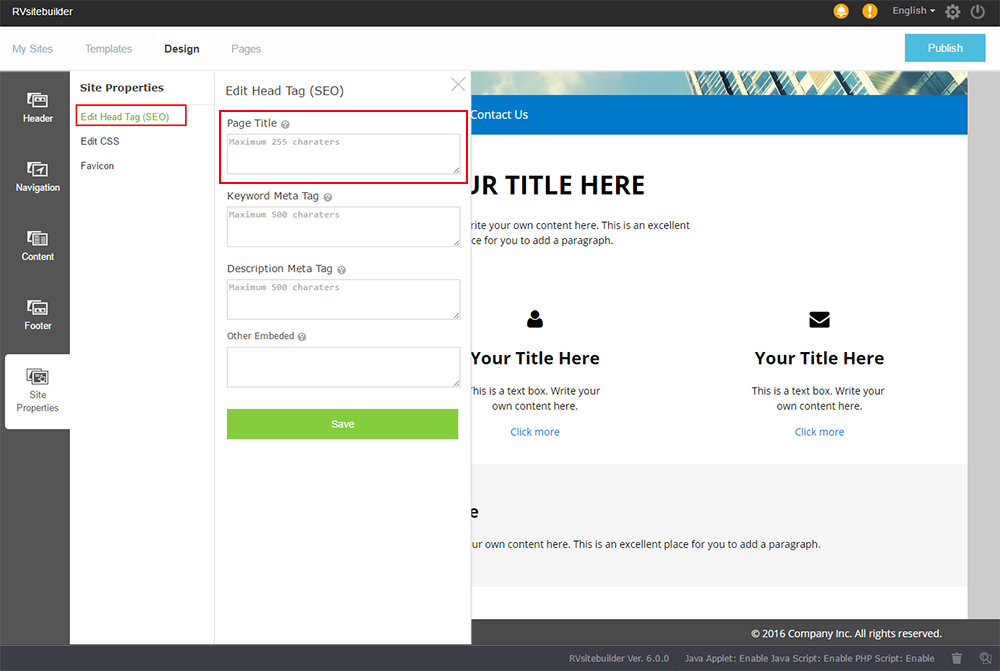Click the help icon beside Page Title
This screenshot has width=1000, height=671.
[286, 125]
